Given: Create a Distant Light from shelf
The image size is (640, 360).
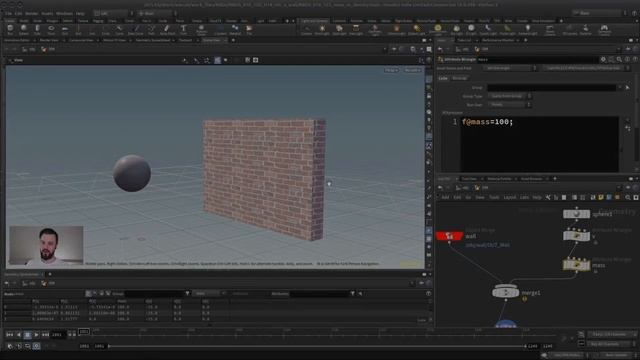Looking at the screenshot, I should tap(416, 29).
